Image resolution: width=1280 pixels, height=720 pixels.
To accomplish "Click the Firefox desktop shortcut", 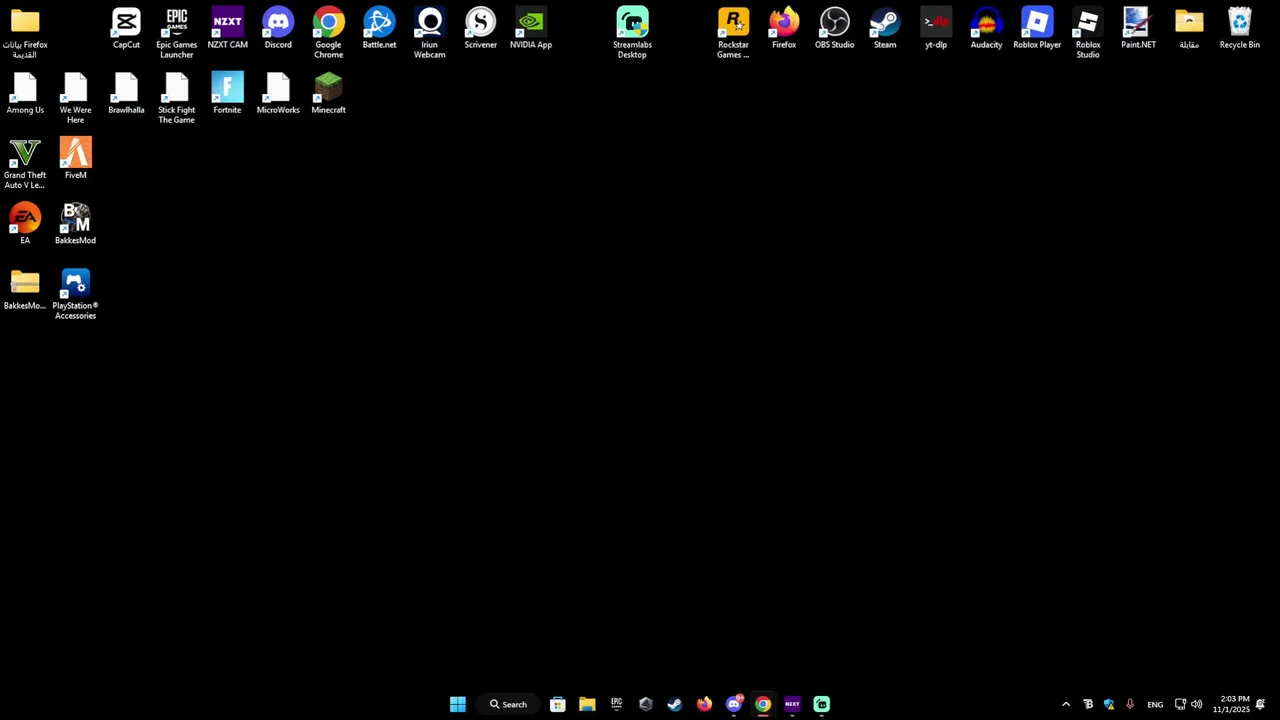I will tap(784, 28).
